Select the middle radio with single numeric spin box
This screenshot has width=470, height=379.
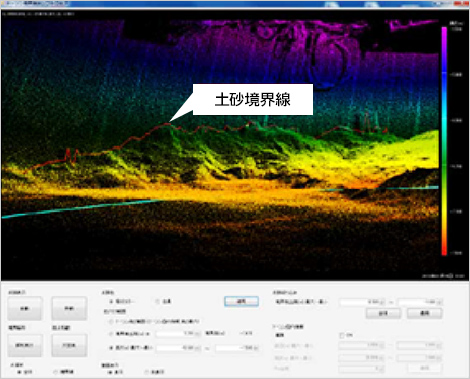[111, 334]
